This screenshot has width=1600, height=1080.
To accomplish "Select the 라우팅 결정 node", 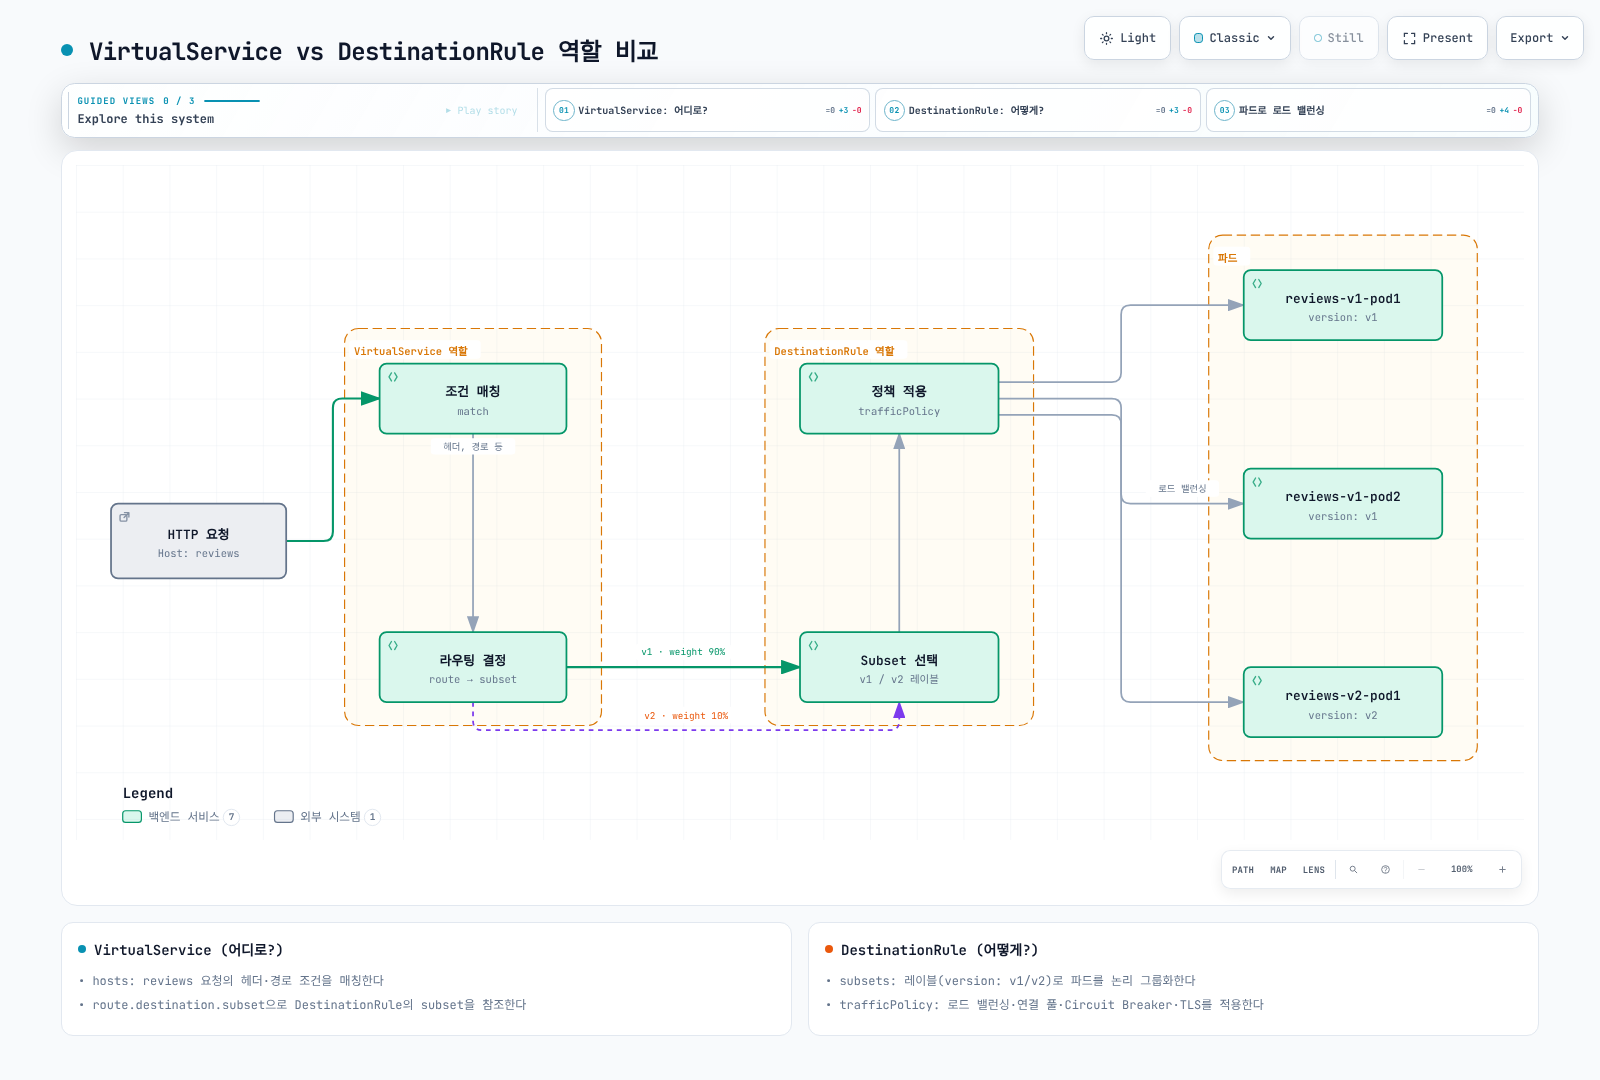I will click(473, 667).
